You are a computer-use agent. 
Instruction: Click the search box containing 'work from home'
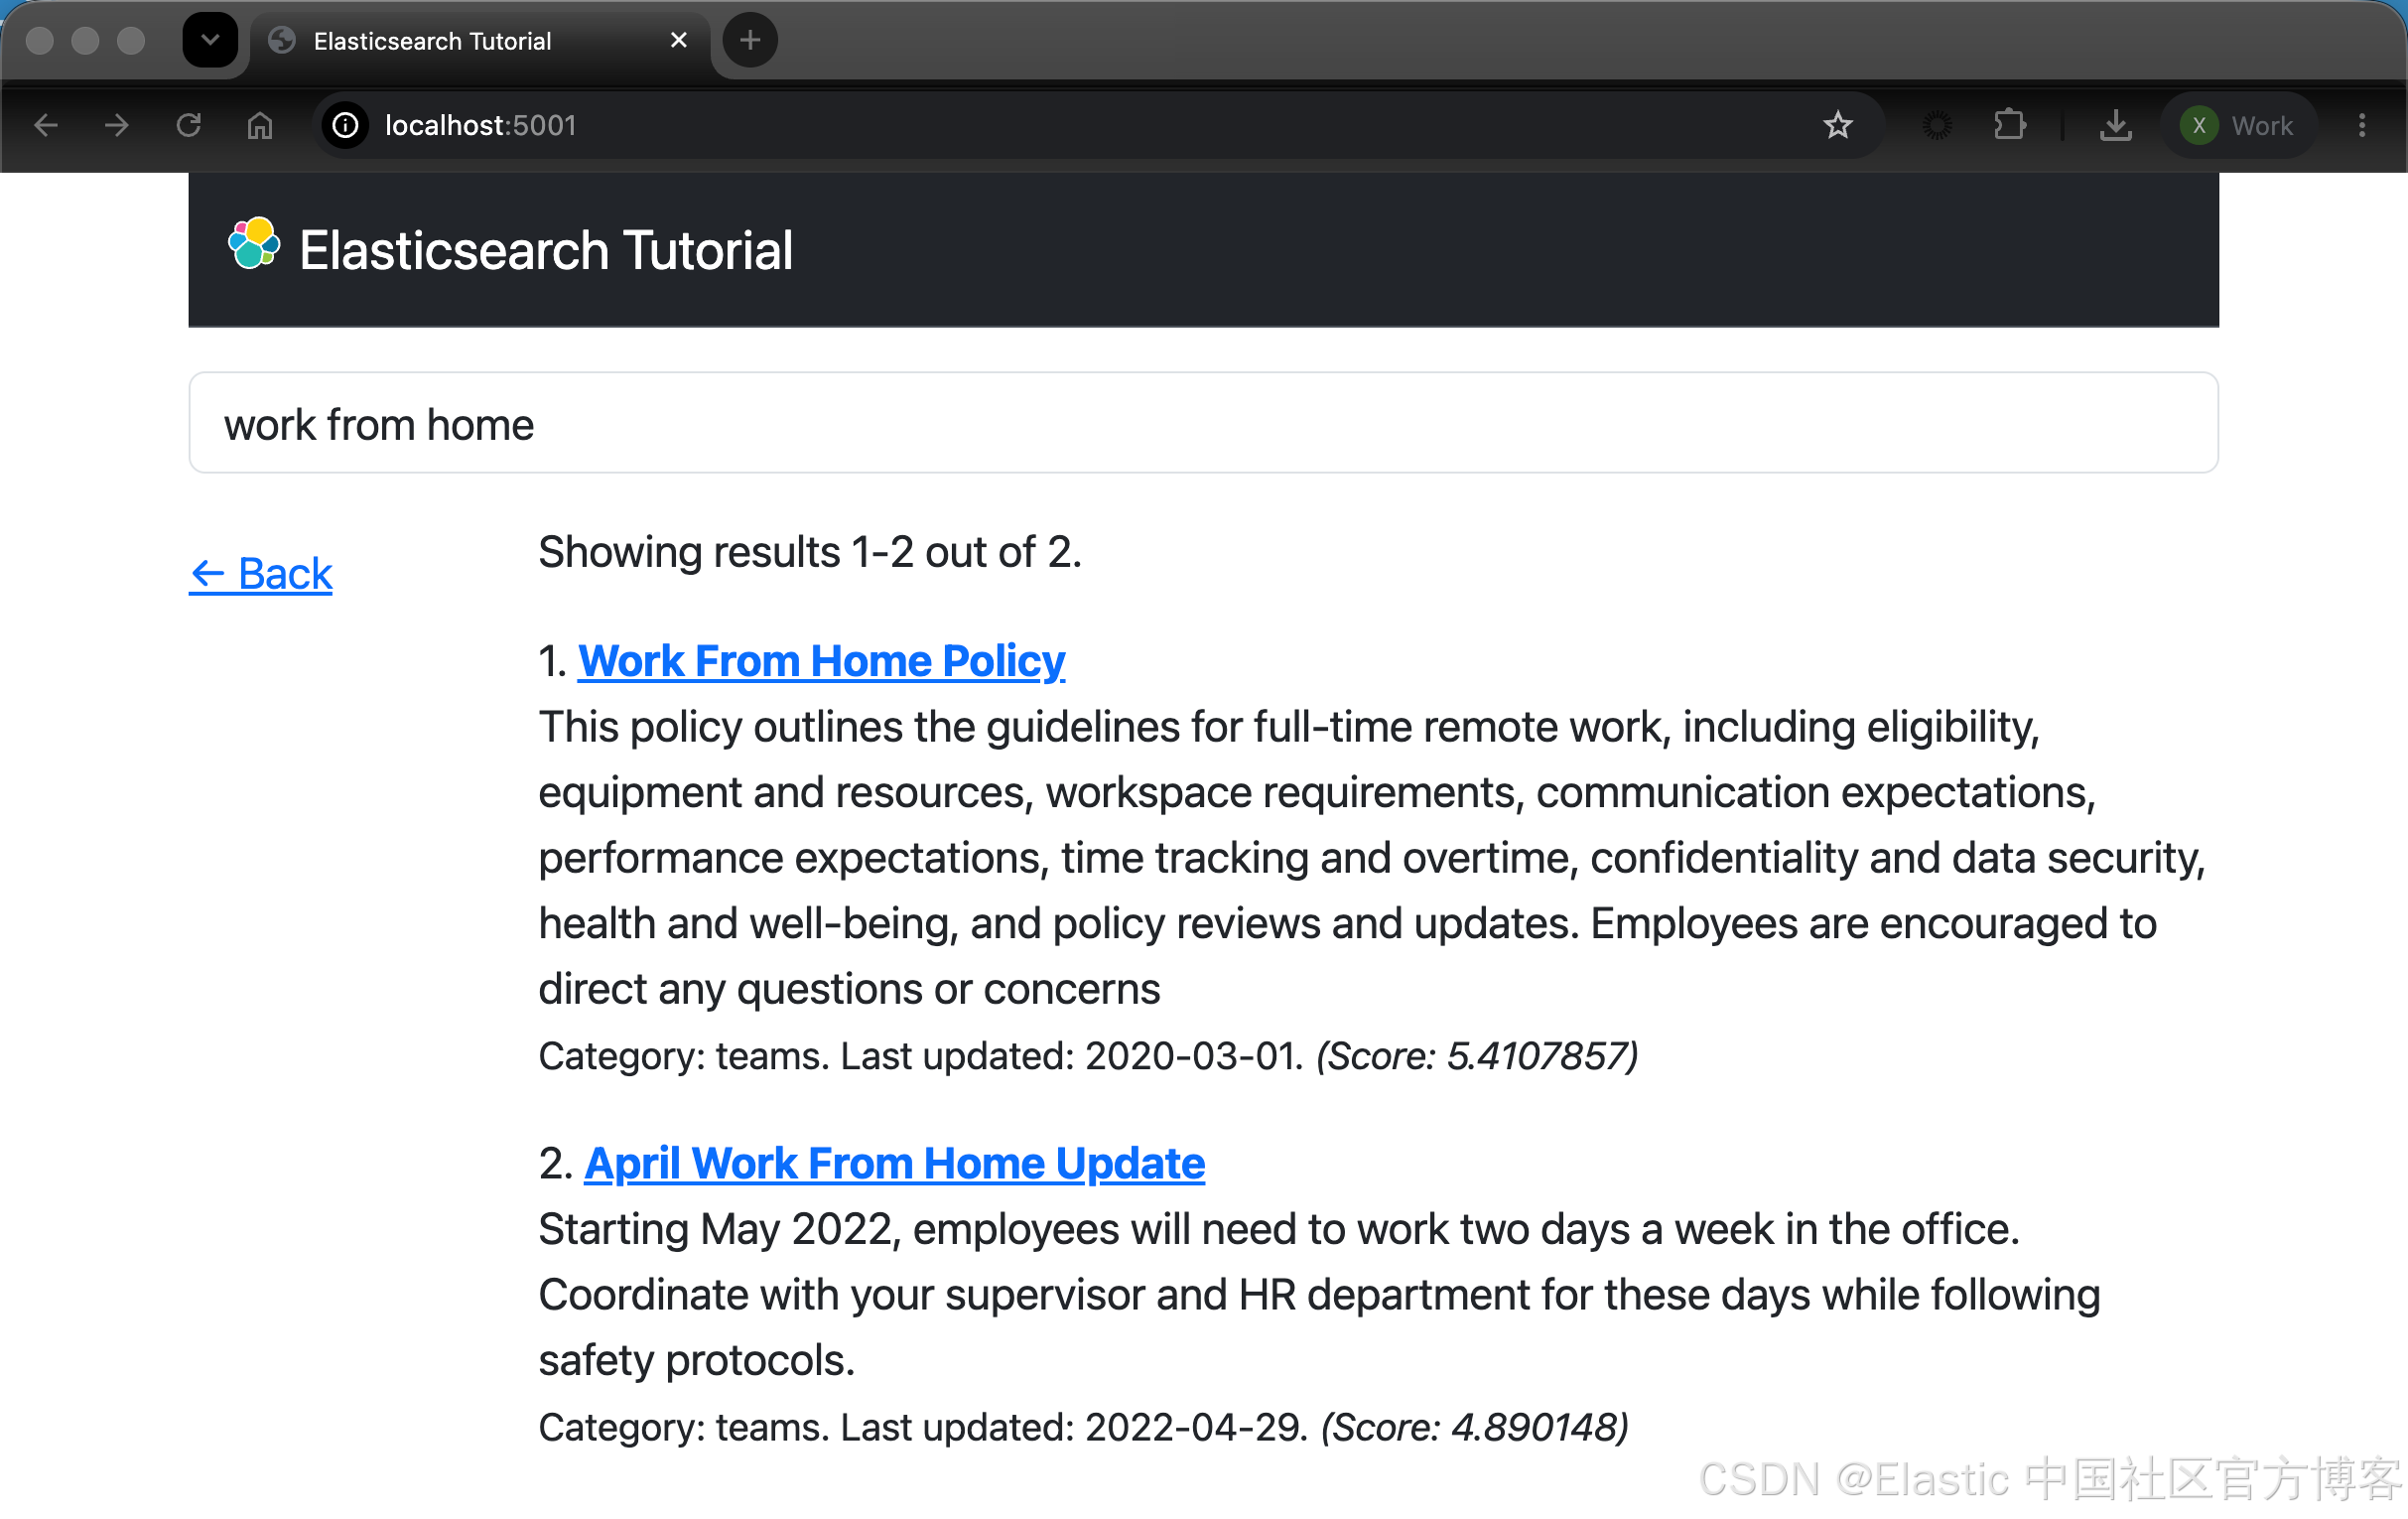point(1203,423)
